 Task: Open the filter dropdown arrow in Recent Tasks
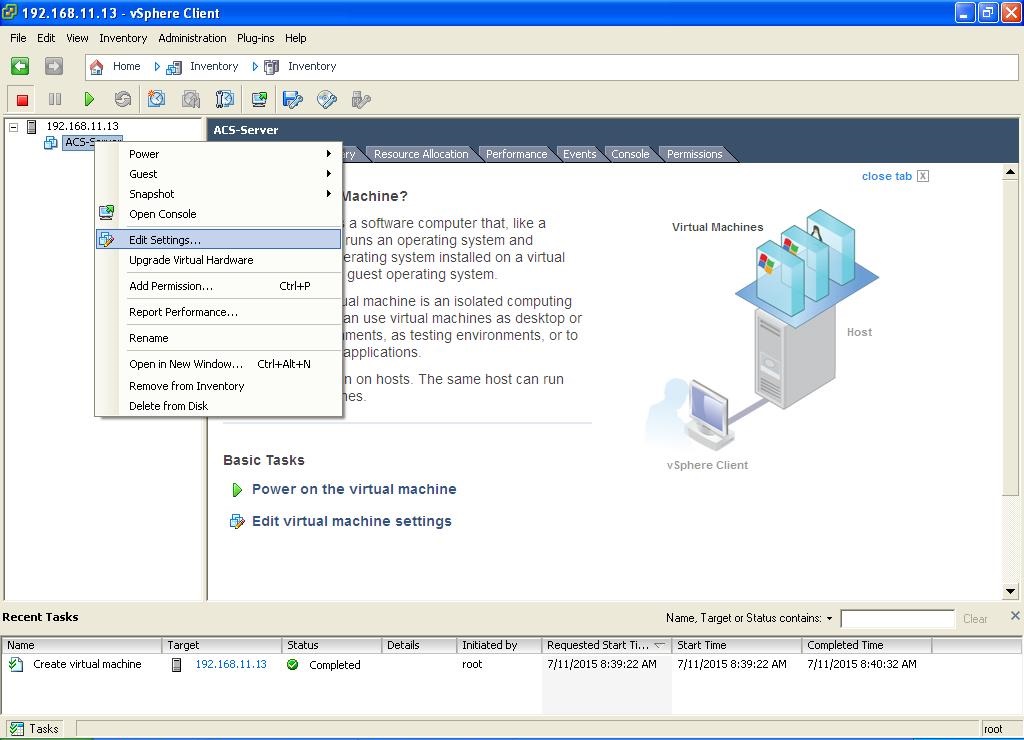click(x=829, y=619)
